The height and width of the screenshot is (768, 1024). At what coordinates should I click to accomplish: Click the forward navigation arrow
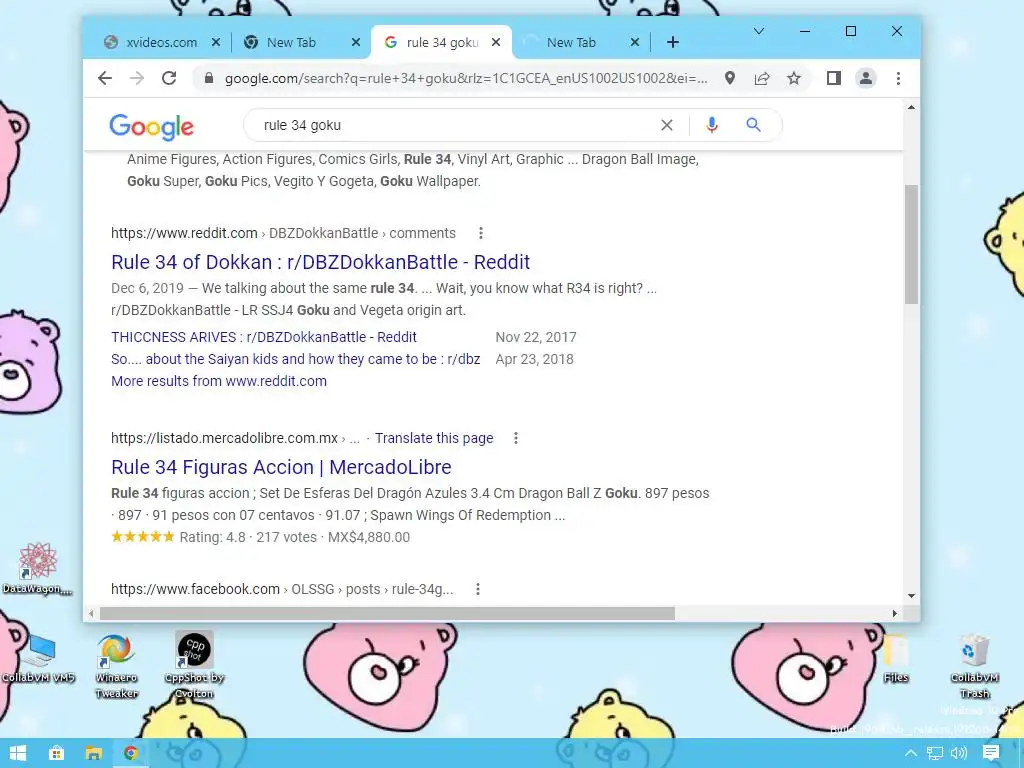coord(136,78)
